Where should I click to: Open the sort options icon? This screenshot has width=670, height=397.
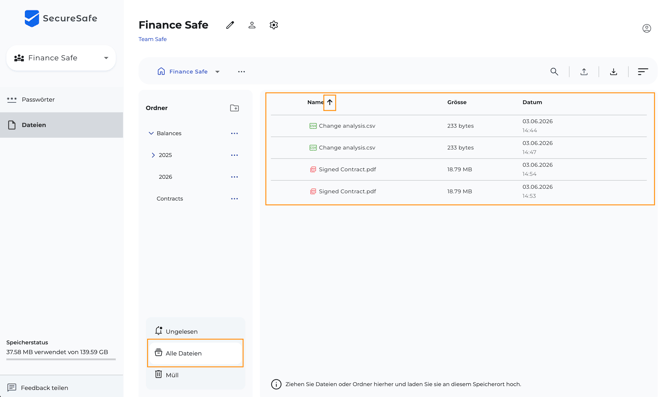point(643,72)
